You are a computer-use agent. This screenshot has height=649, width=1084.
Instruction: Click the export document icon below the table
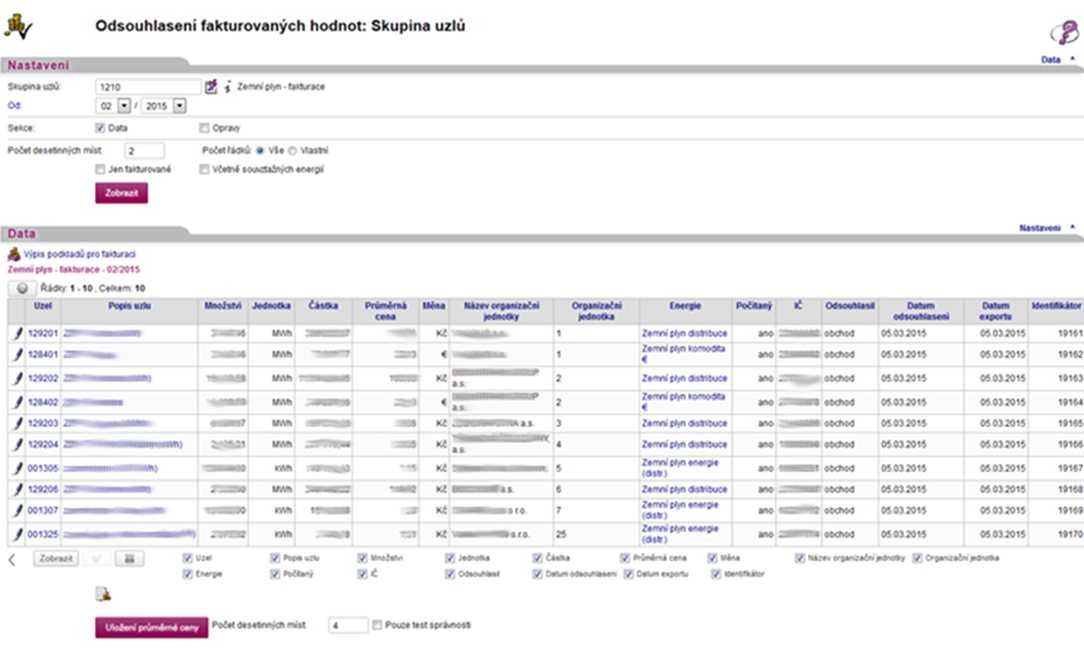pos(103,594)
